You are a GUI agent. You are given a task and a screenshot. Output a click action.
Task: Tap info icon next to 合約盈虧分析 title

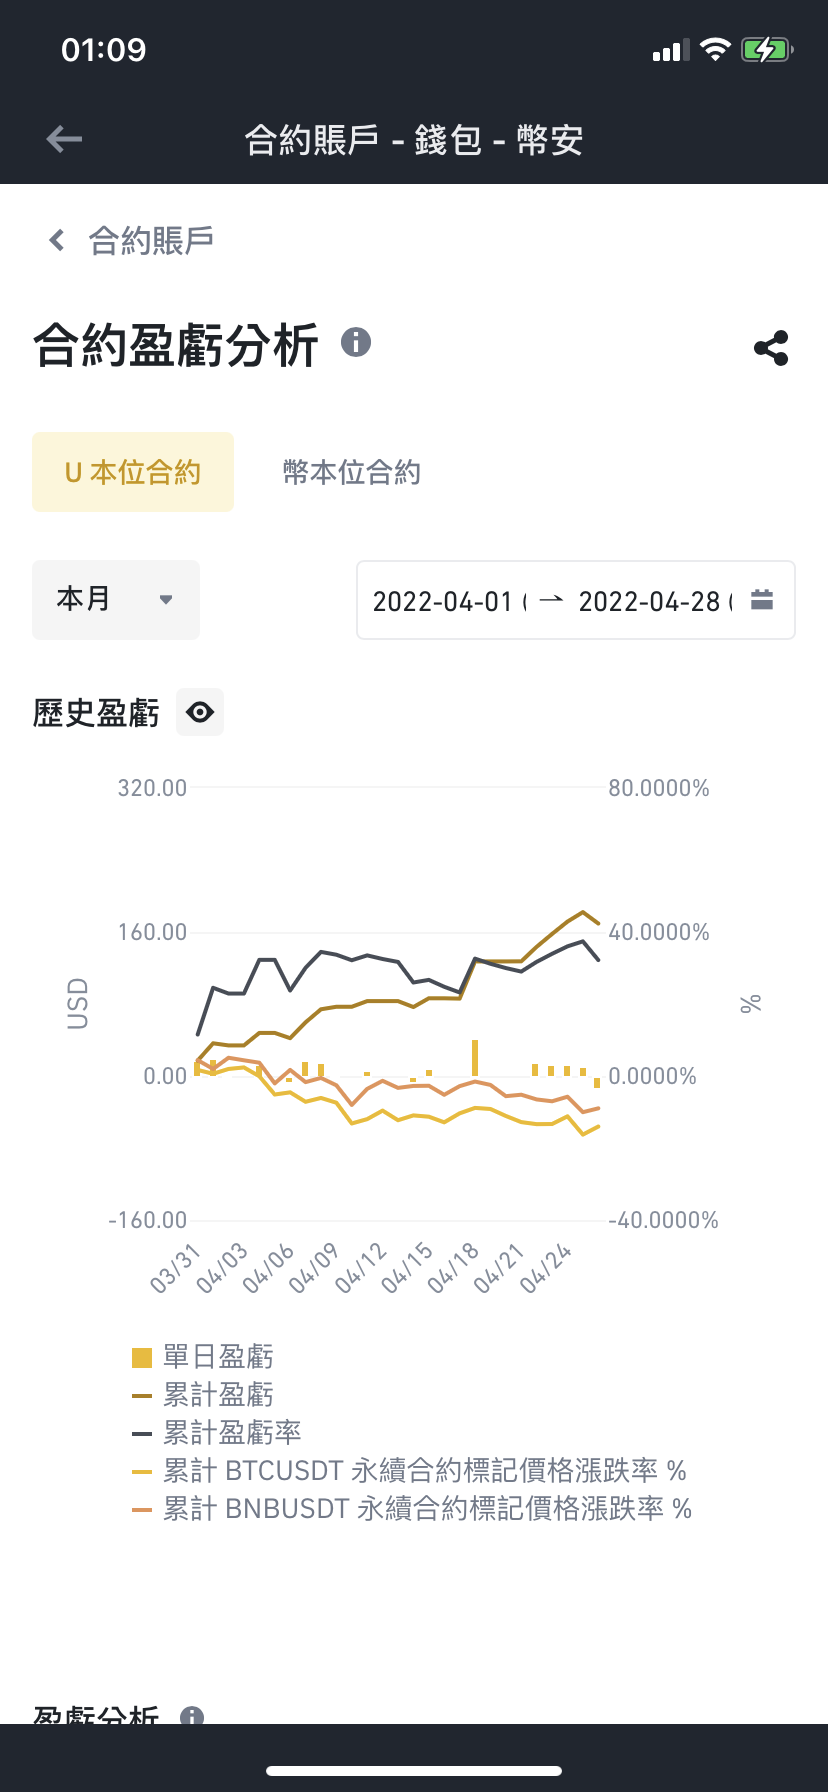[x=356, y=343]
